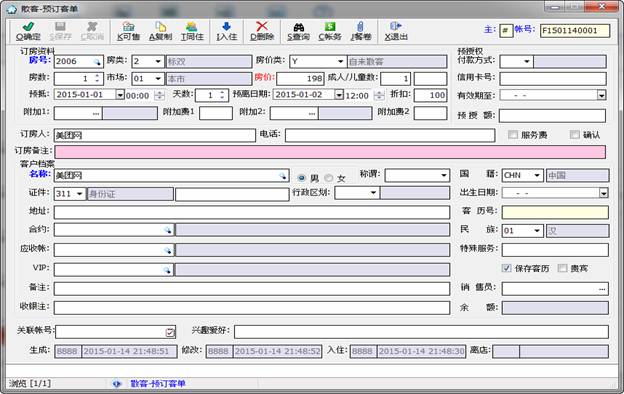624x394 pixels.
Task: Click the status bar 散客-预订客单 icon
Action: (x=117, y=384)
